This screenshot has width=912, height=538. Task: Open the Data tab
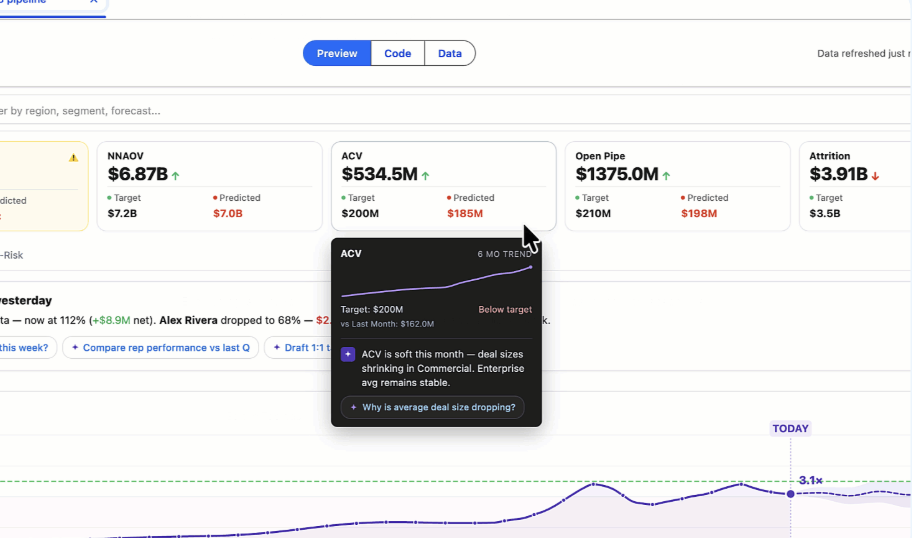pyautogui.click(x=450, y=53)
